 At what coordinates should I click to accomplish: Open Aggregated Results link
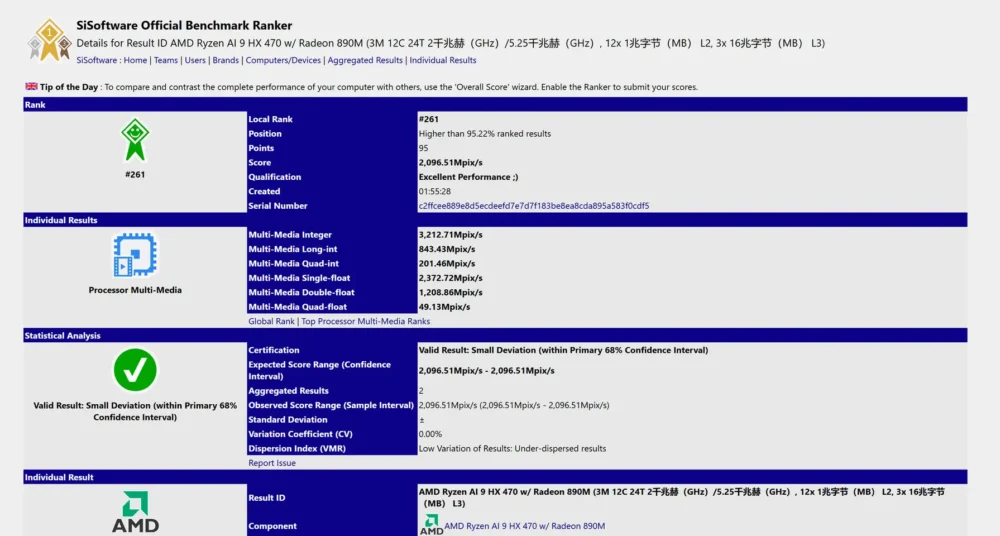pos(365,60)
